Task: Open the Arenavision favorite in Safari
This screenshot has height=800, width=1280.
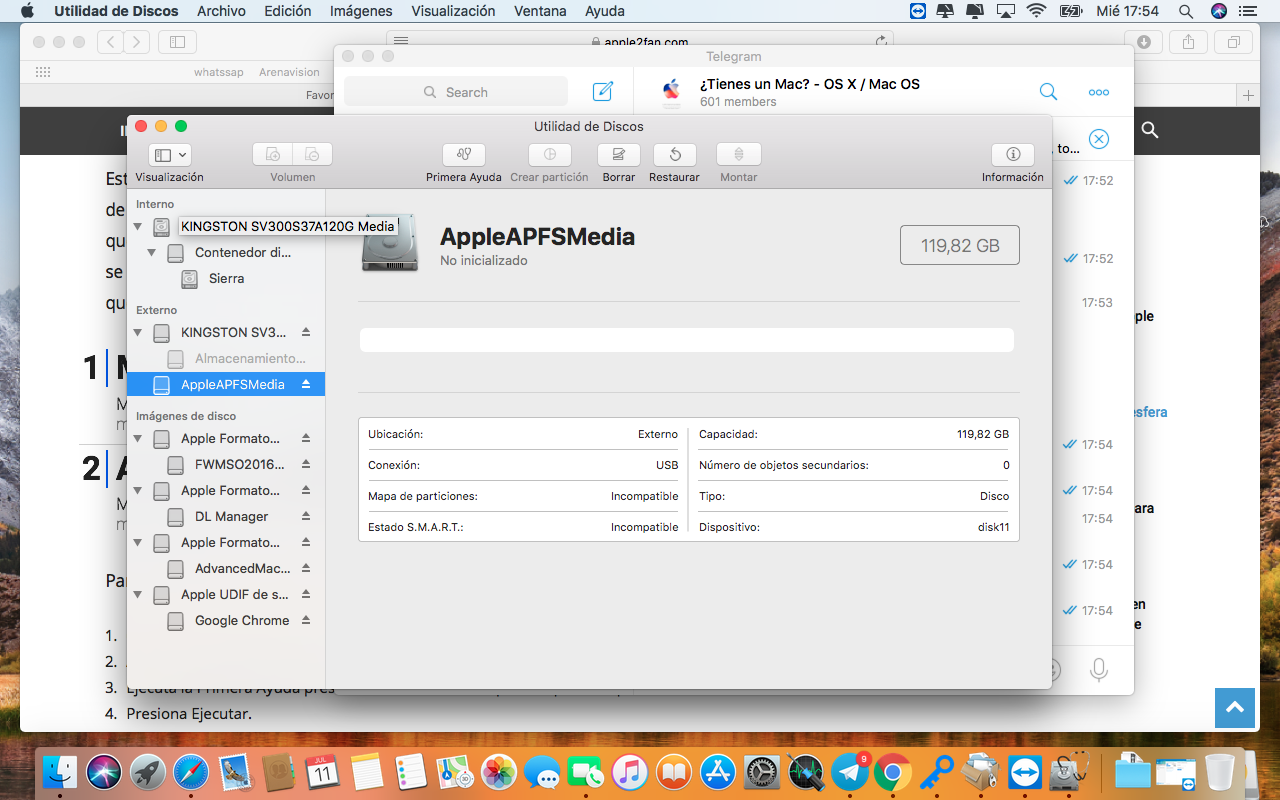Action: point(289,72)
